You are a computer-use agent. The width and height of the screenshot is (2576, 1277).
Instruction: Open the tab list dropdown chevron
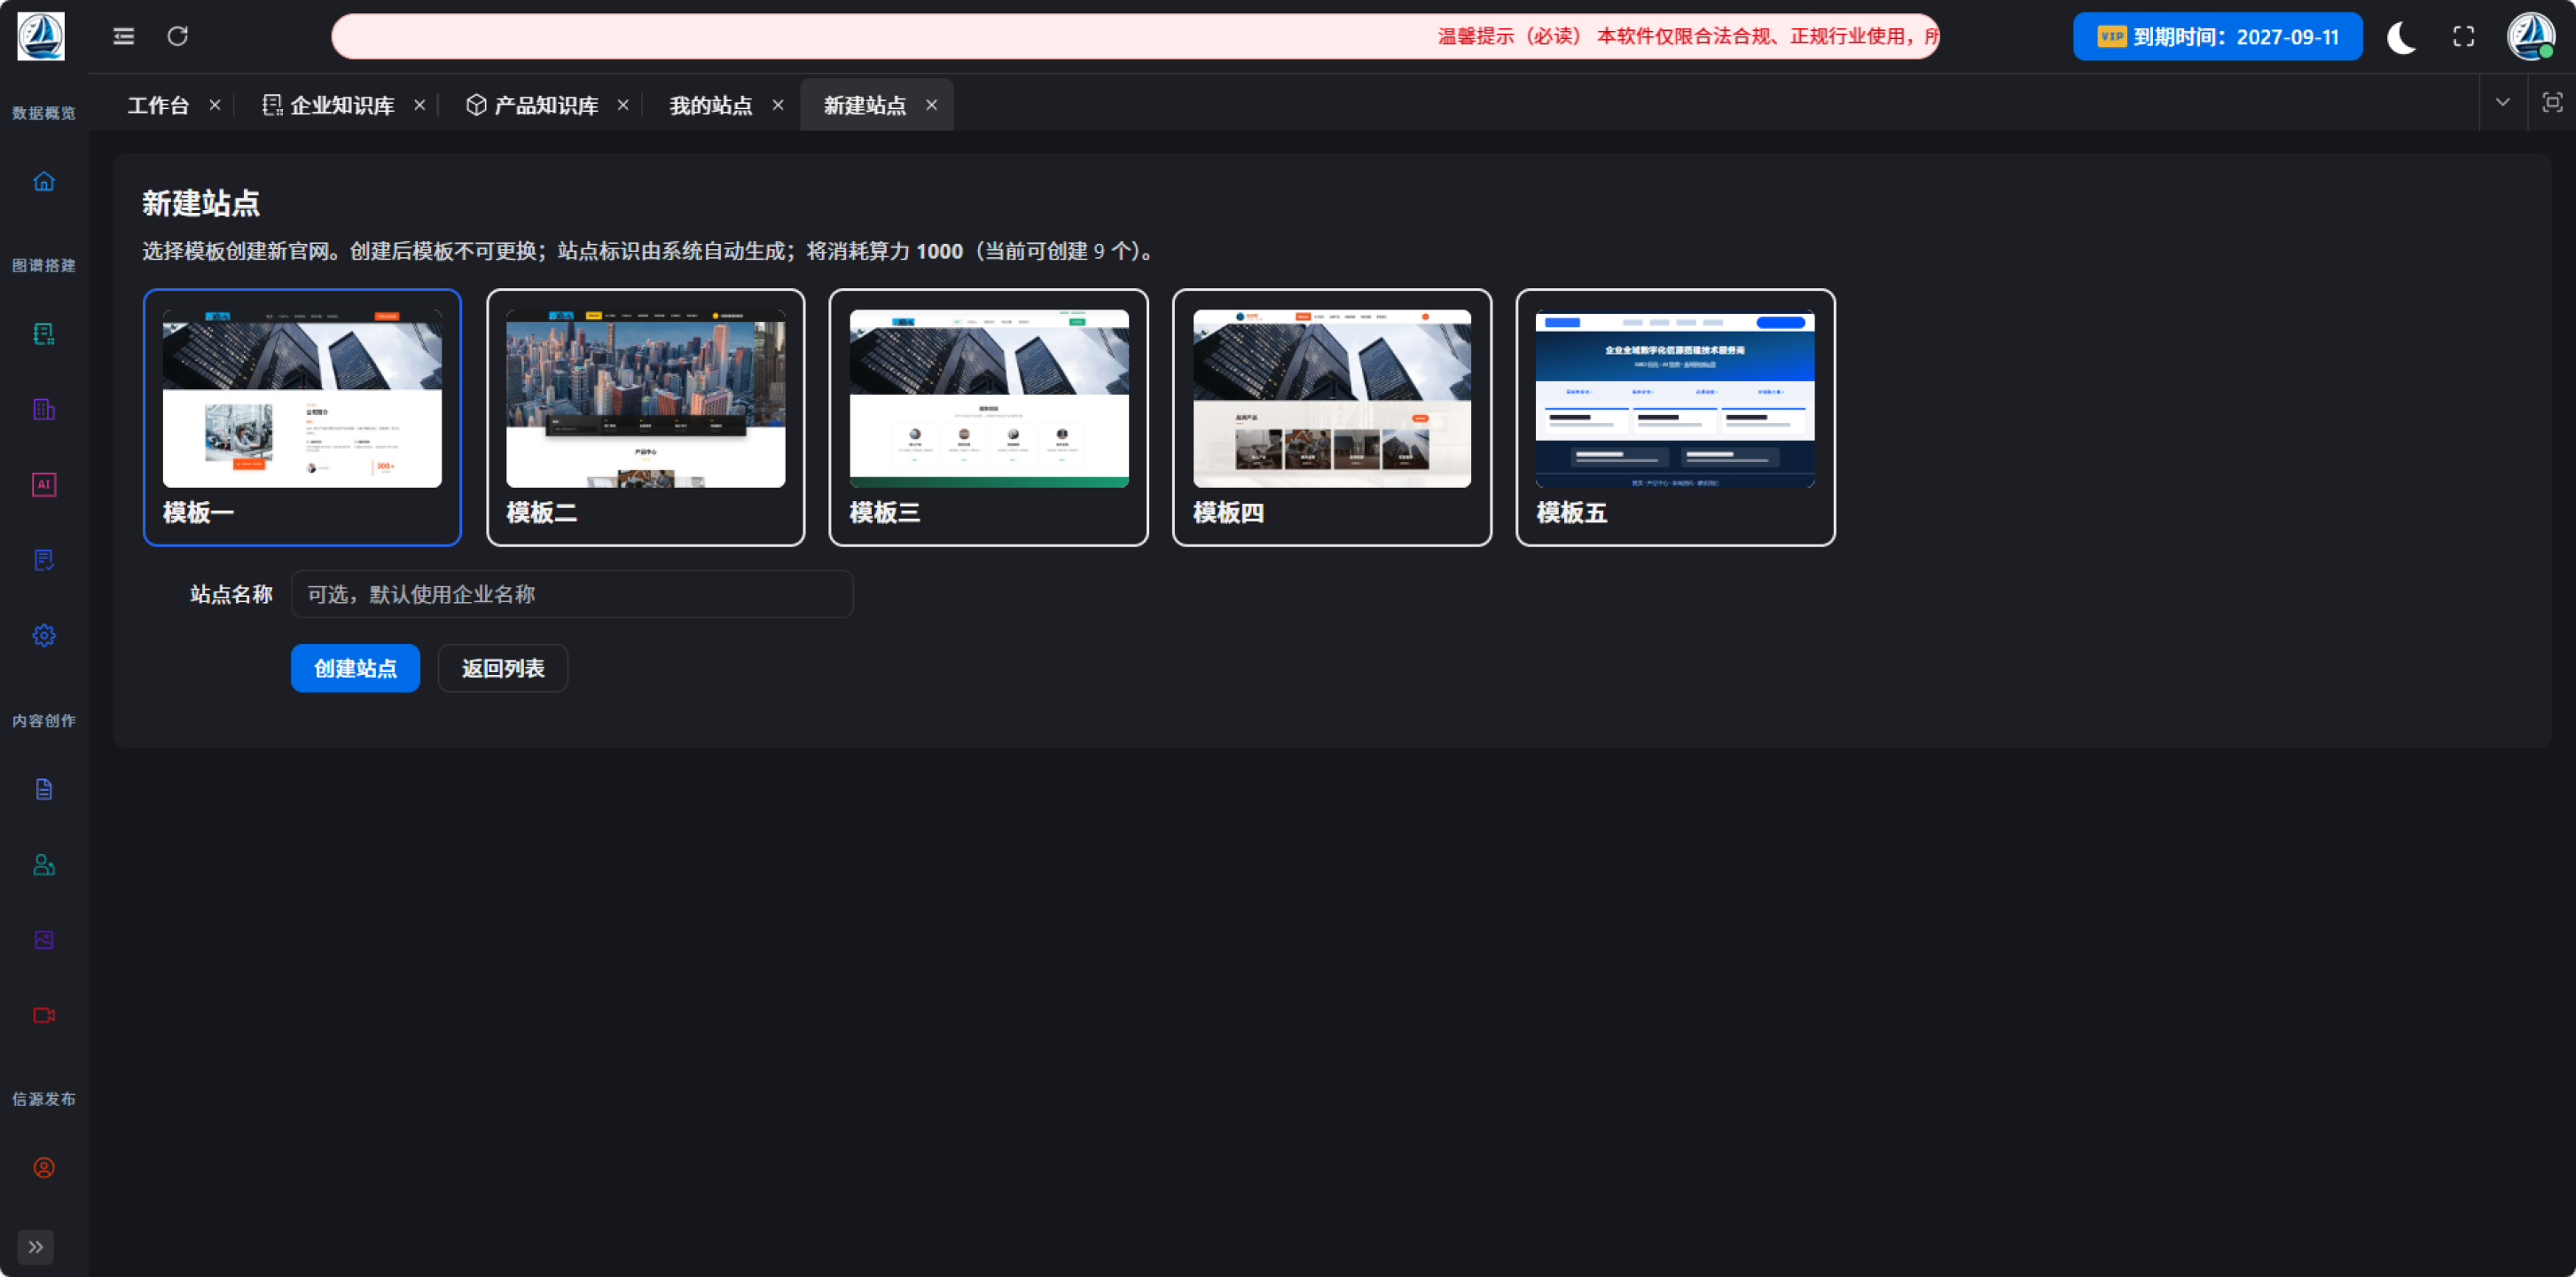(x=2502, y=102)
